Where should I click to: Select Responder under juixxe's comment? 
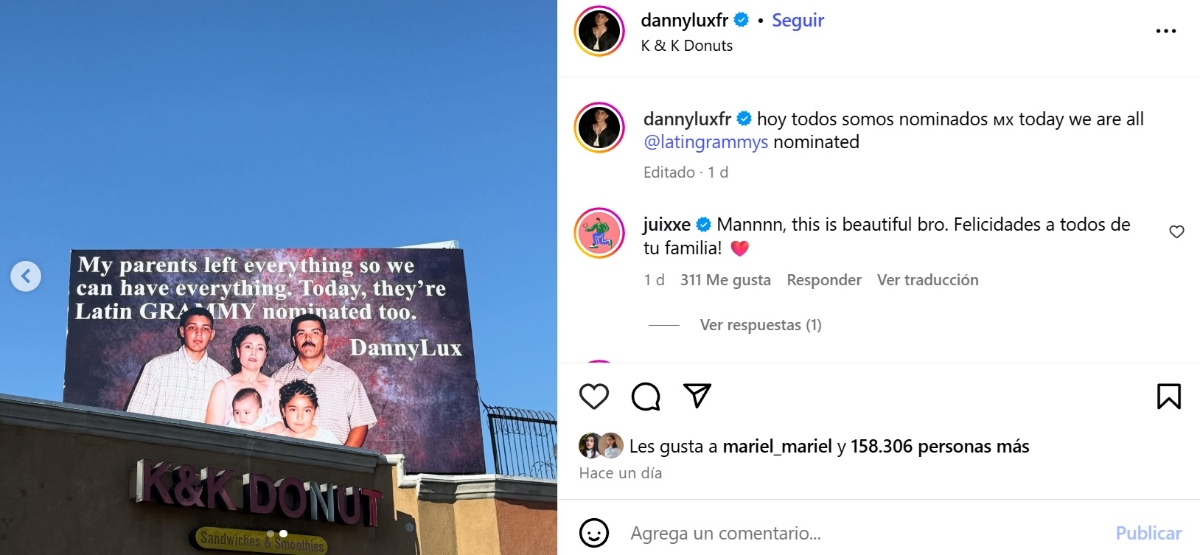click(x=824, y=280)
